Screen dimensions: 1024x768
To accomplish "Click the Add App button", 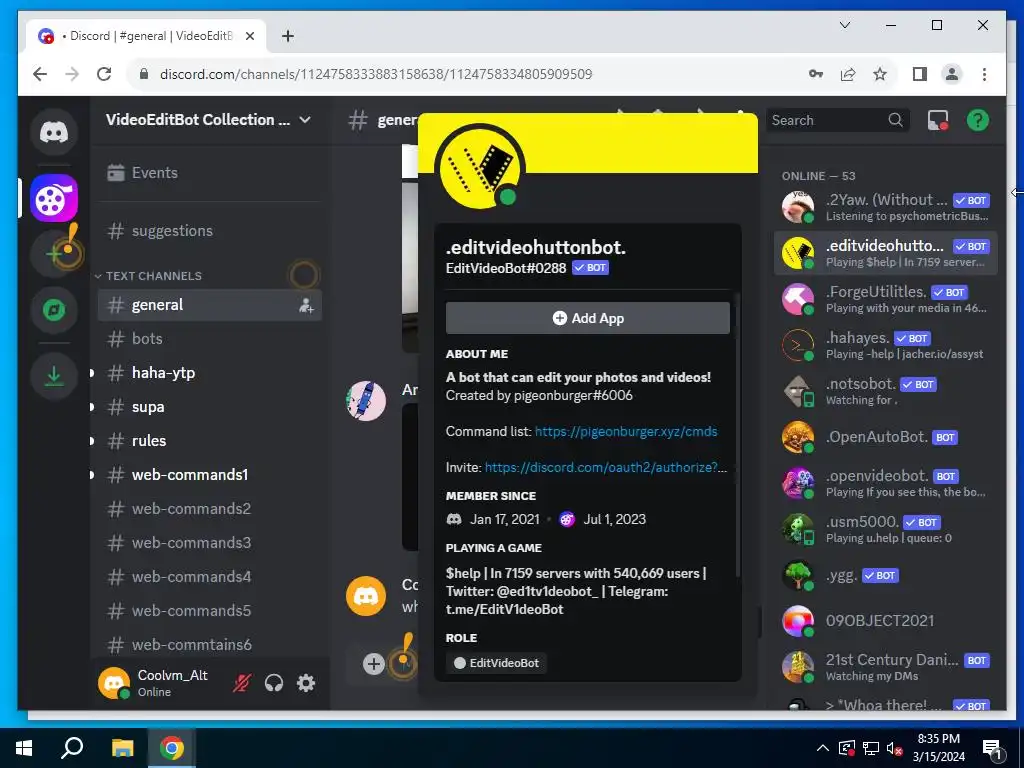I will [x=588, y=318].
